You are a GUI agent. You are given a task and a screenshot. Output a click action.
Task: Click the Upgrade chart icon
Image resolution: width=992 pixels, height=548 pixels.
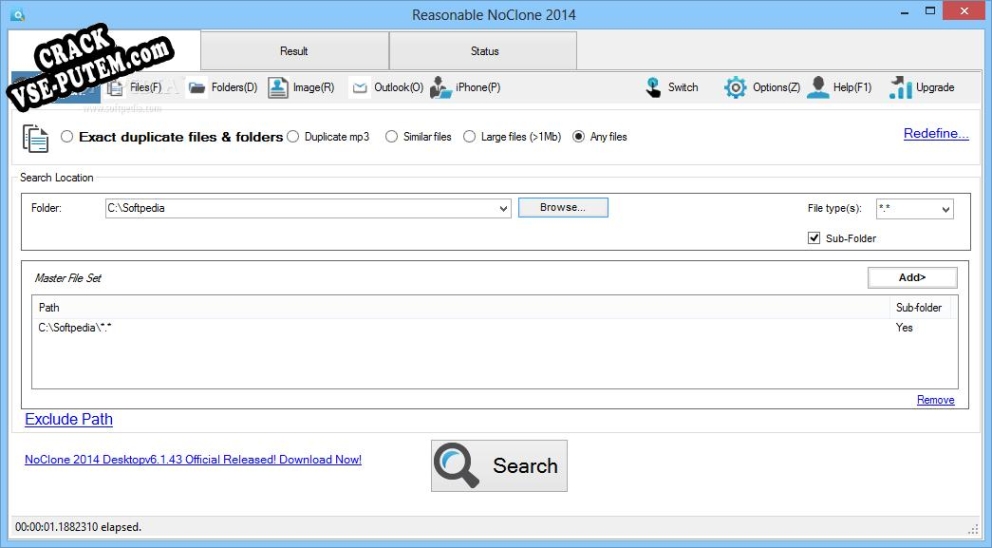[x=900, y=87]
